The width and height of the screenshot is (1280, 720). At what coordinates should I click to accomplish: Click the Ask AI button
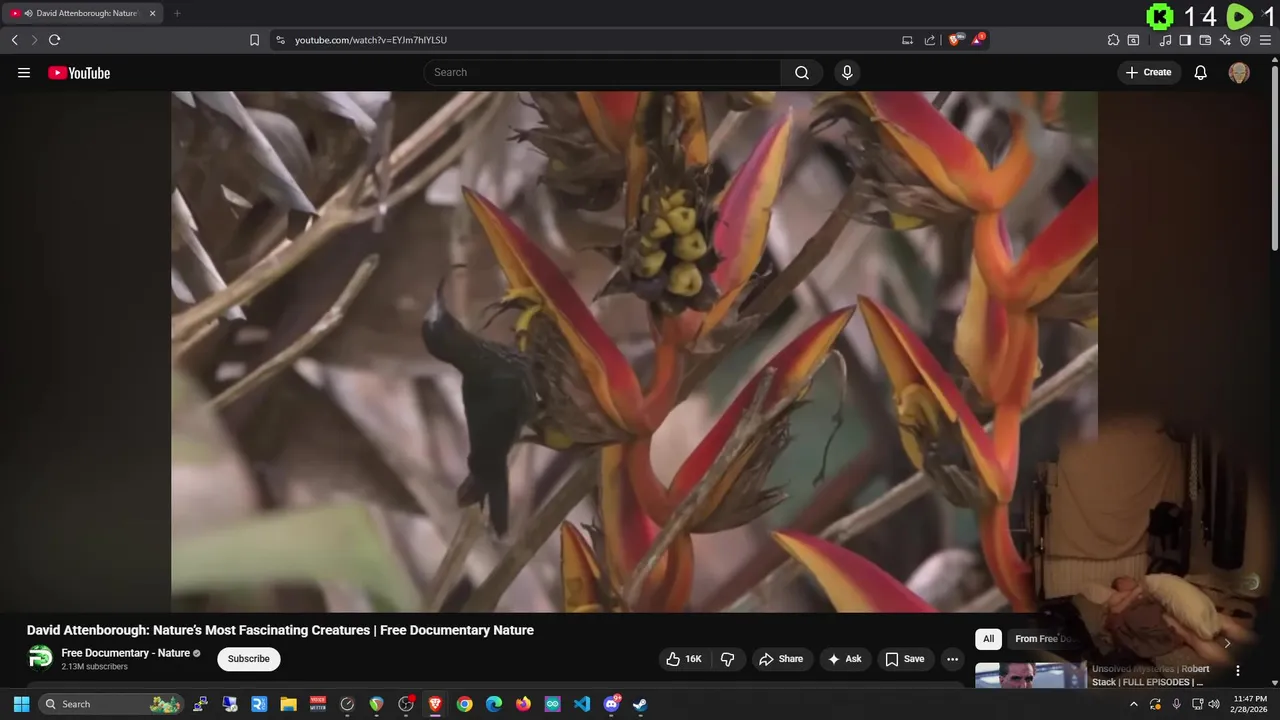point(844,659)
